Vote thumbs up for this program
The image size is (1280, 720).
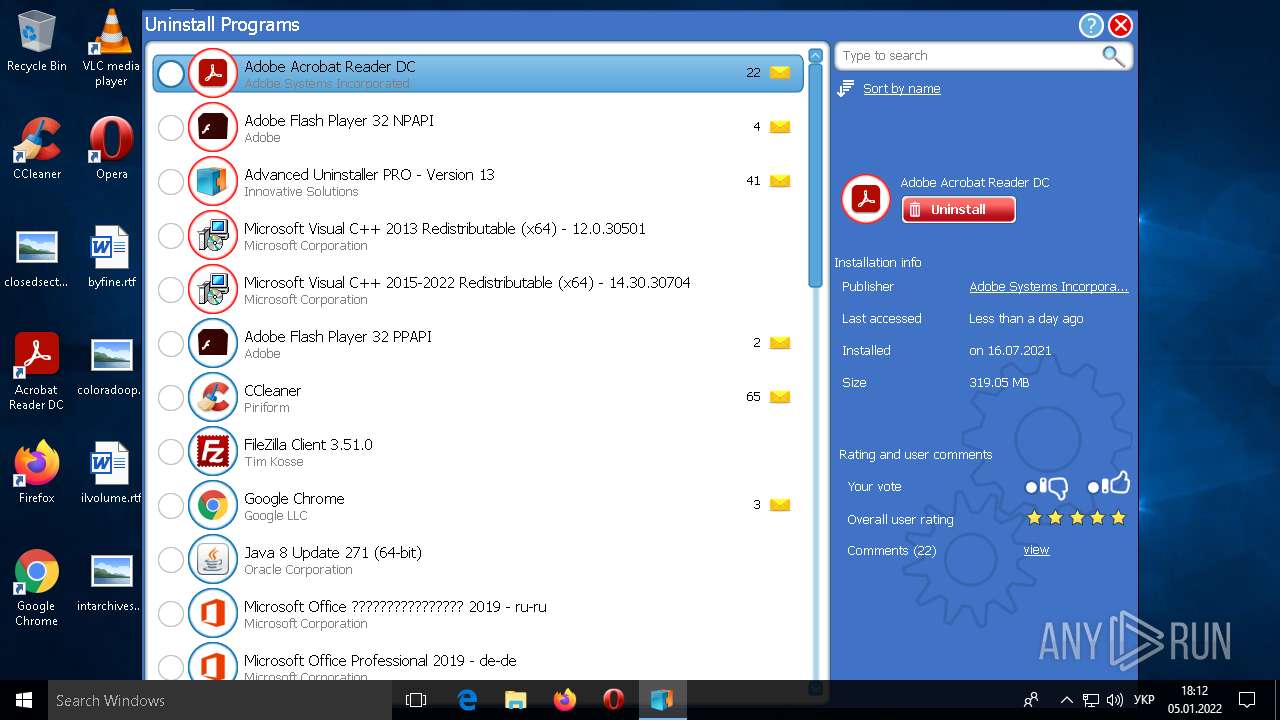click(1108, 485)
